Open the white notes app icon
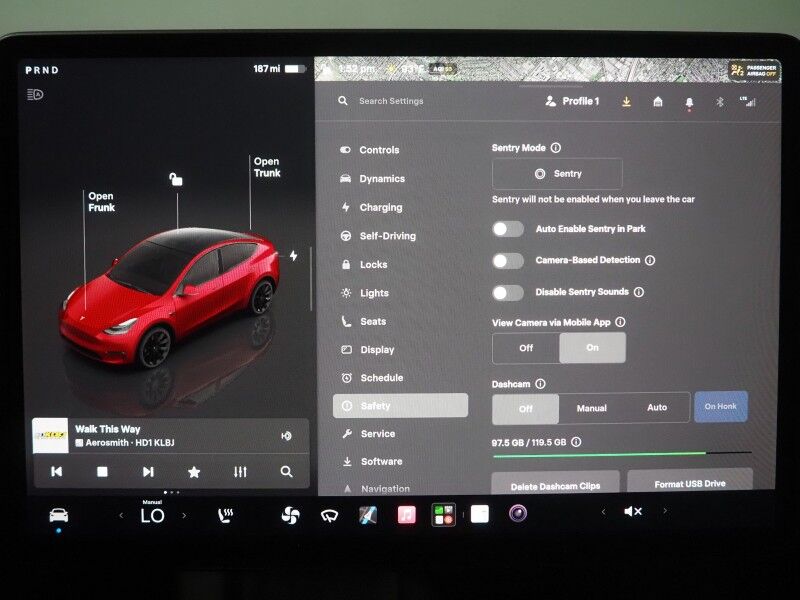800x600 pixels. (480, 514)
